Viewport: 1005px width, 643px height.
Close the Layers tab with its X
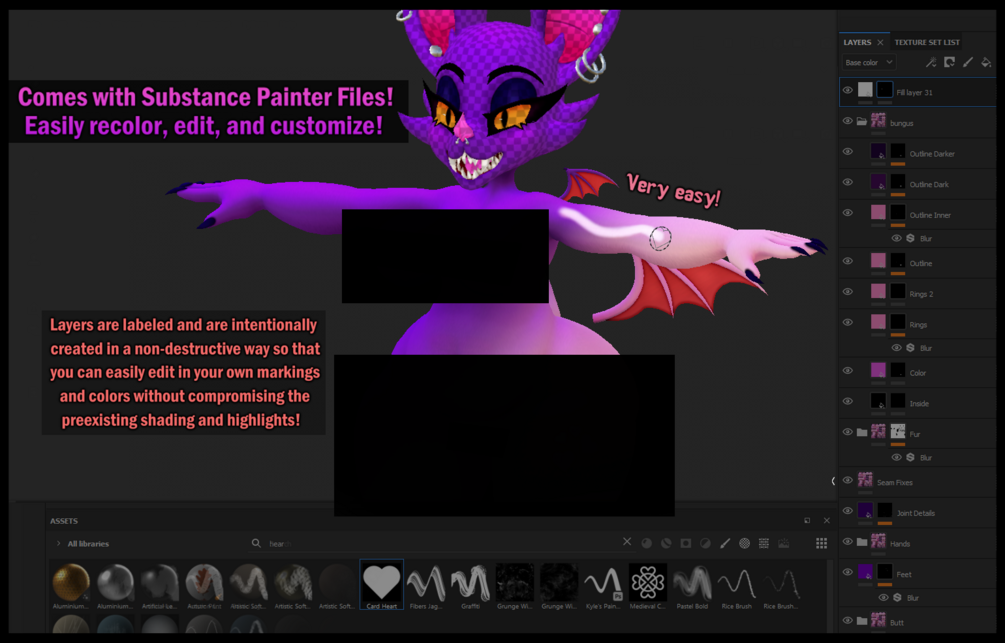point(880,42)
